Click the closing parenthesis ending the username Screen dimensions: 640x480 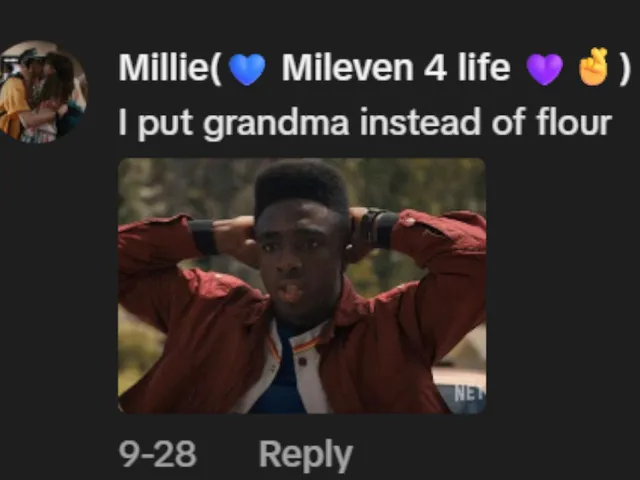pos(625,69)
